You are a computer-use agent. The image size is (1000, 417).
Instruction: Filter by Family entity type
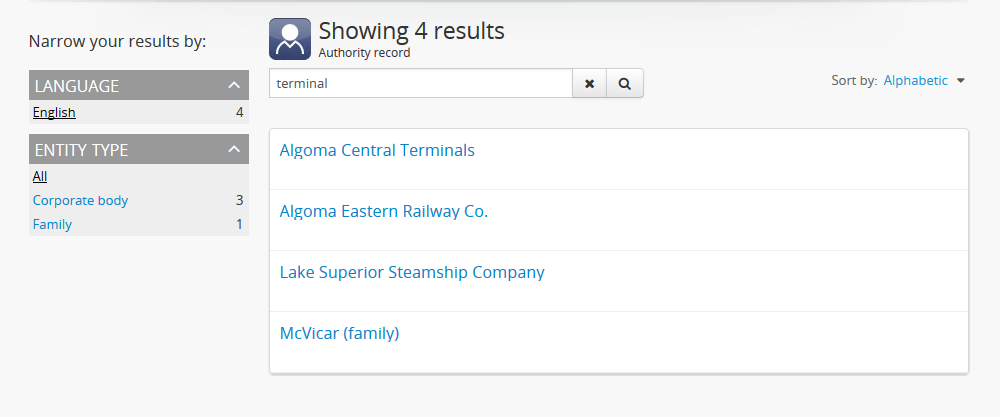(52, 225)
